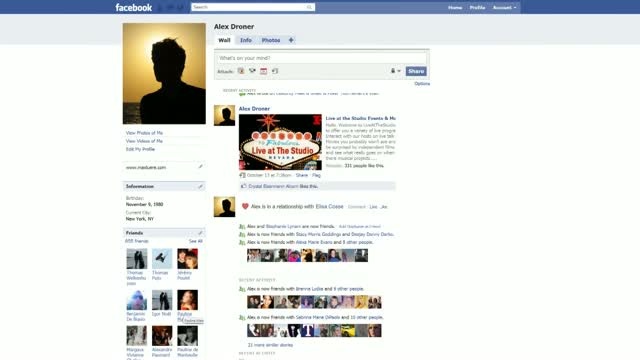Open friend thumbnail above Thomas Puto
The width and height of the screenshot is (640, 360).
tap(162, 259)
